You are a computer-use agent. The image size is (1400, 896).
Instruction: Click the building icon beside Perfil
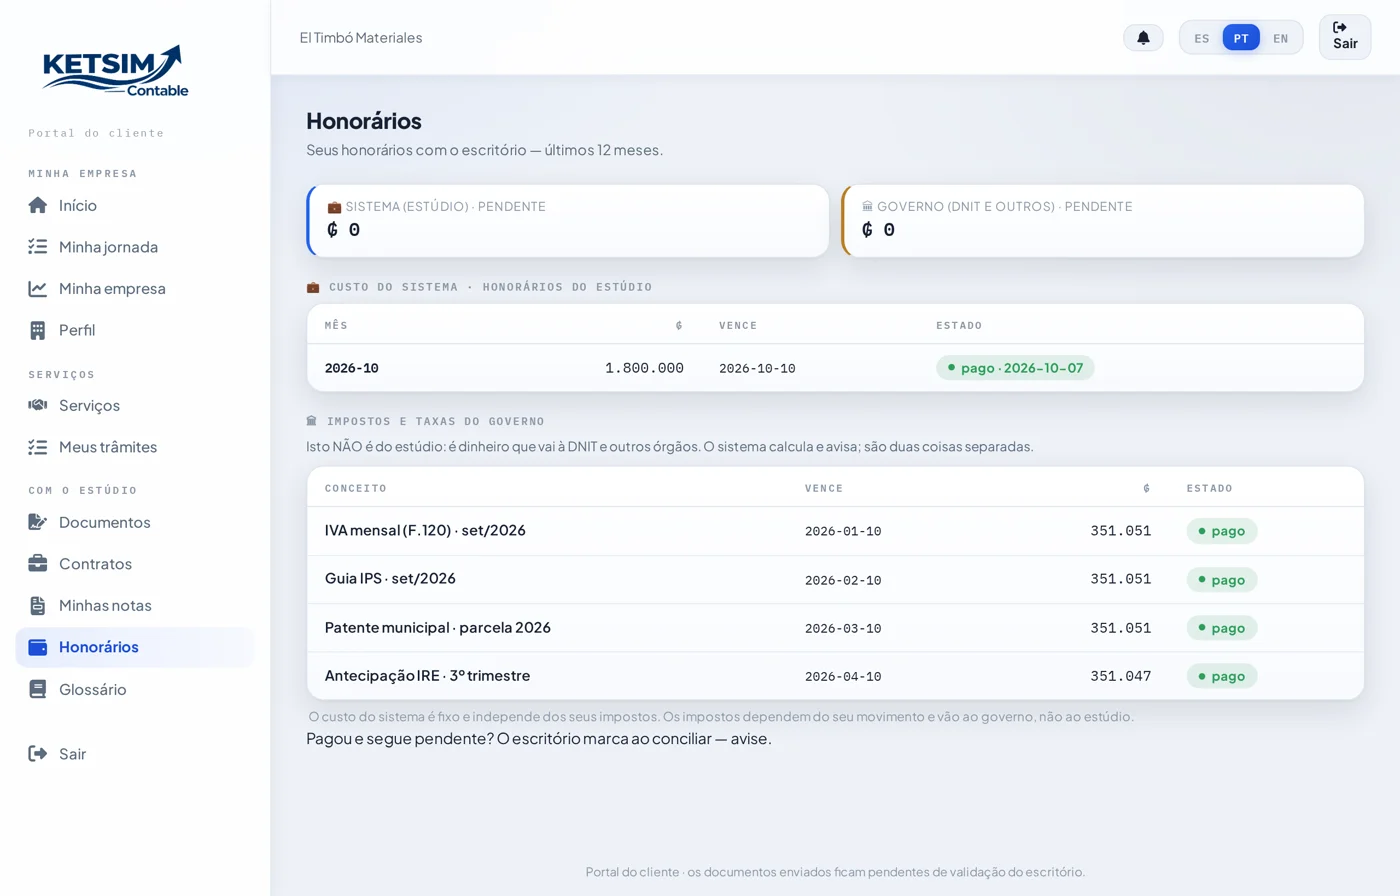click(38, 330)
